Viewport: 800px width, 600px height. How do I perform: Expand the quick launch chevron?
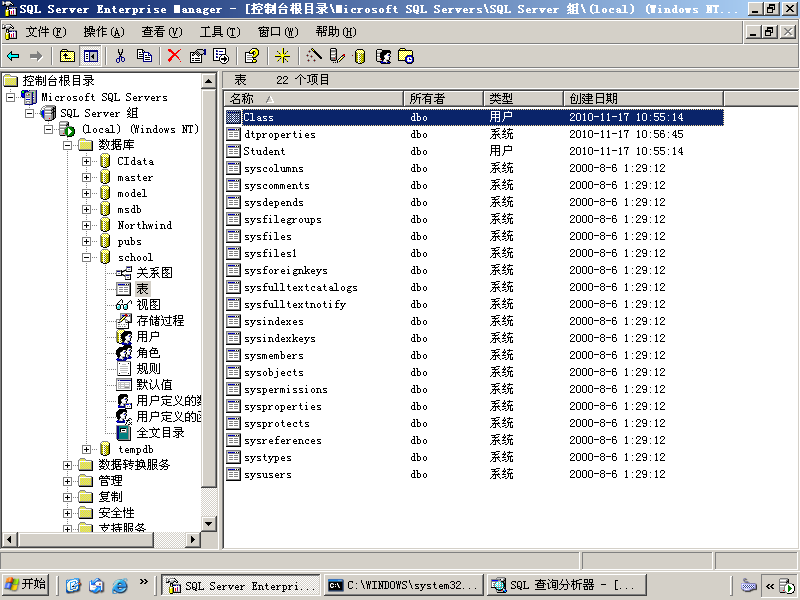pos(144,582)
